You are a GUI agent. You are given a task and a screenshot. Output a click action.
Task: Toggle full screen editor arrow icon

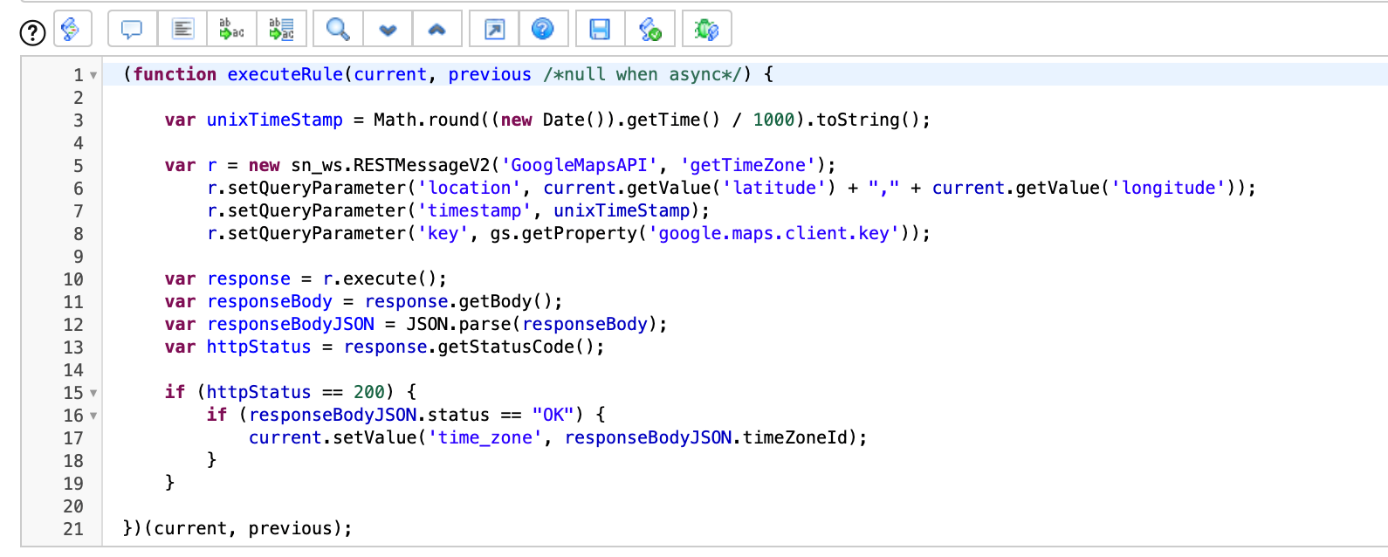[494, 30]
